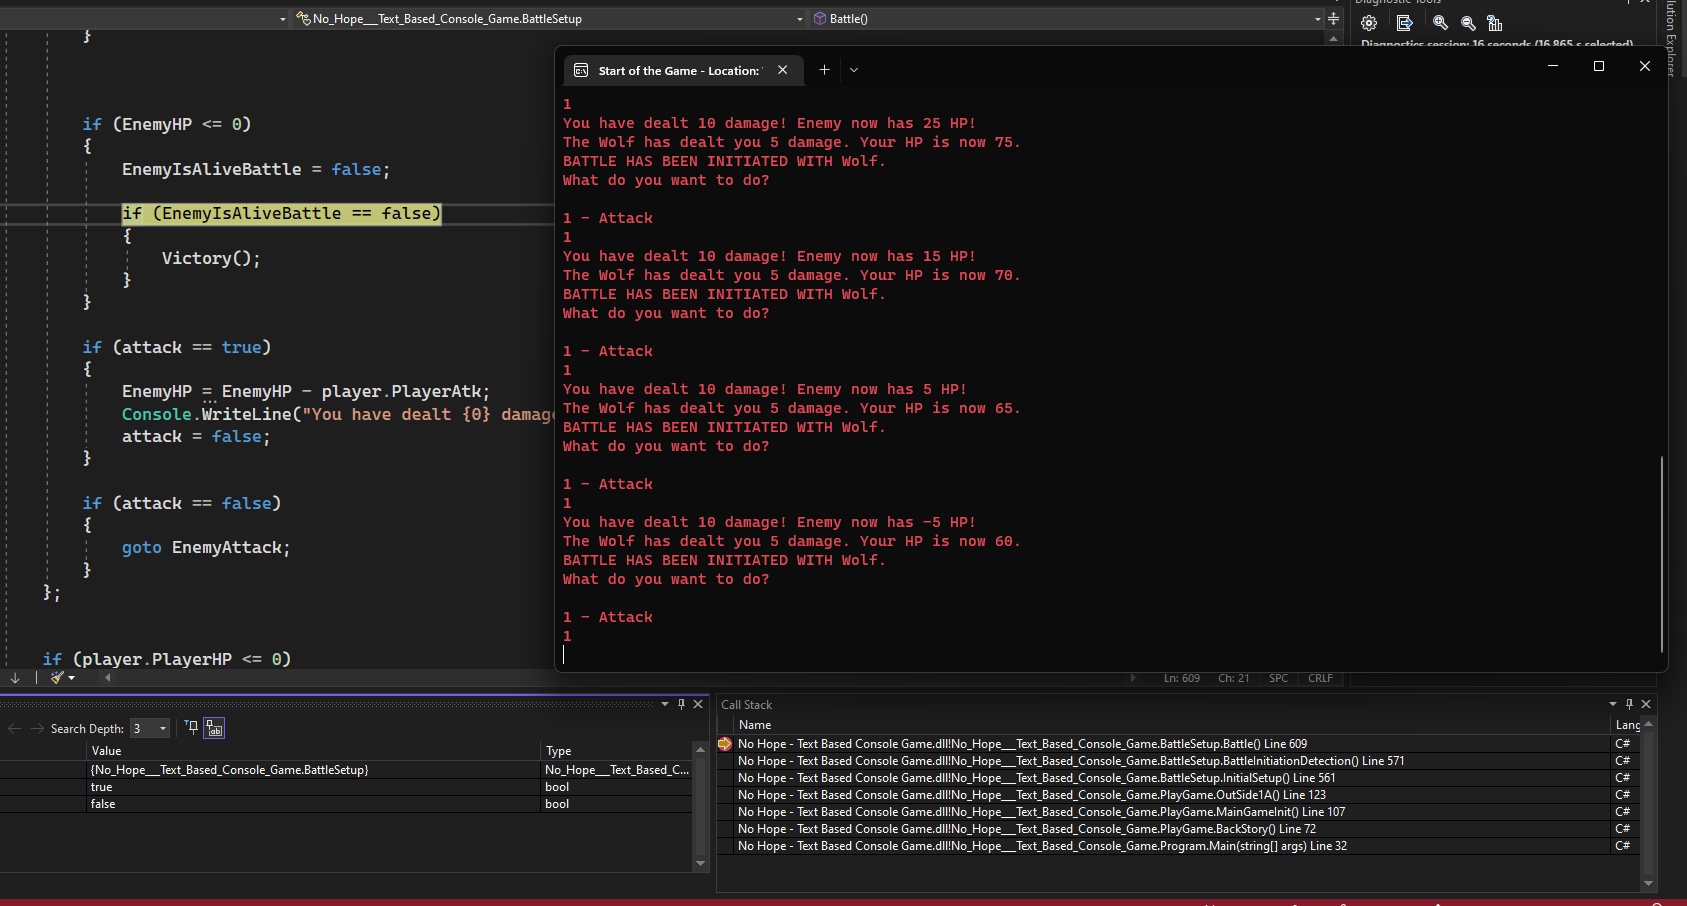Image resolution: width=1687 pixels, height=906 pixels.
Task: Minimize the console window
Action: pyautogui.click(x=1553, y=66)
